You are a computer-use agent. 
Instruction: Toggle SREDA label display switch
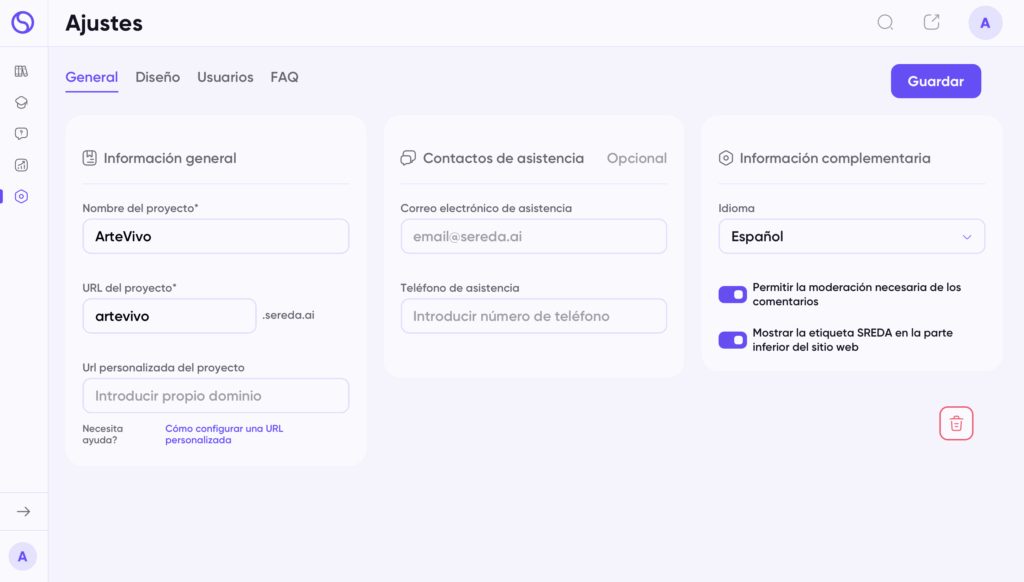[732, 340]
